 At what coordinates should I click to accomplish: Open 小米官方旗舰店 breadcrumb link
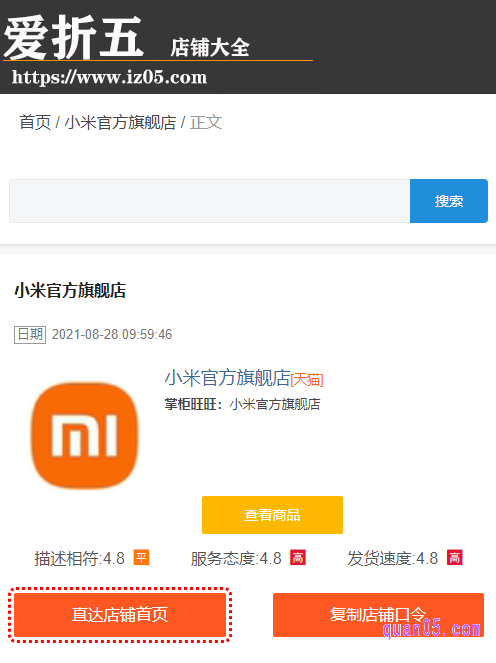pyautogui.click(x=121, y=123)
